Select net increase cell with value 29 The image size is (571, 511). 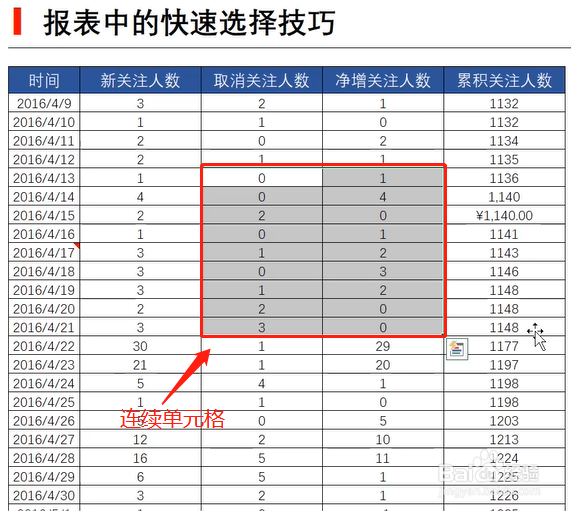coord(383,346)
